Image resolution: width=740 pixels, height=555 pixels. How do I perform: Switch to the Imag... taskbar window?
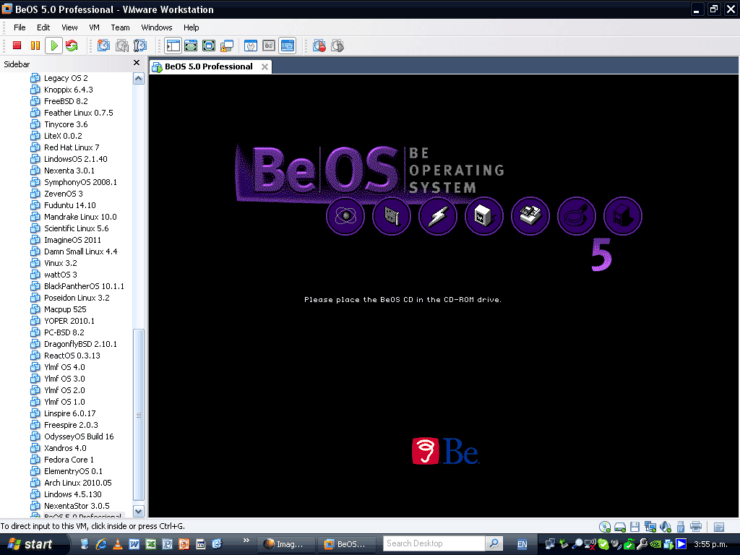pos(284,544)
